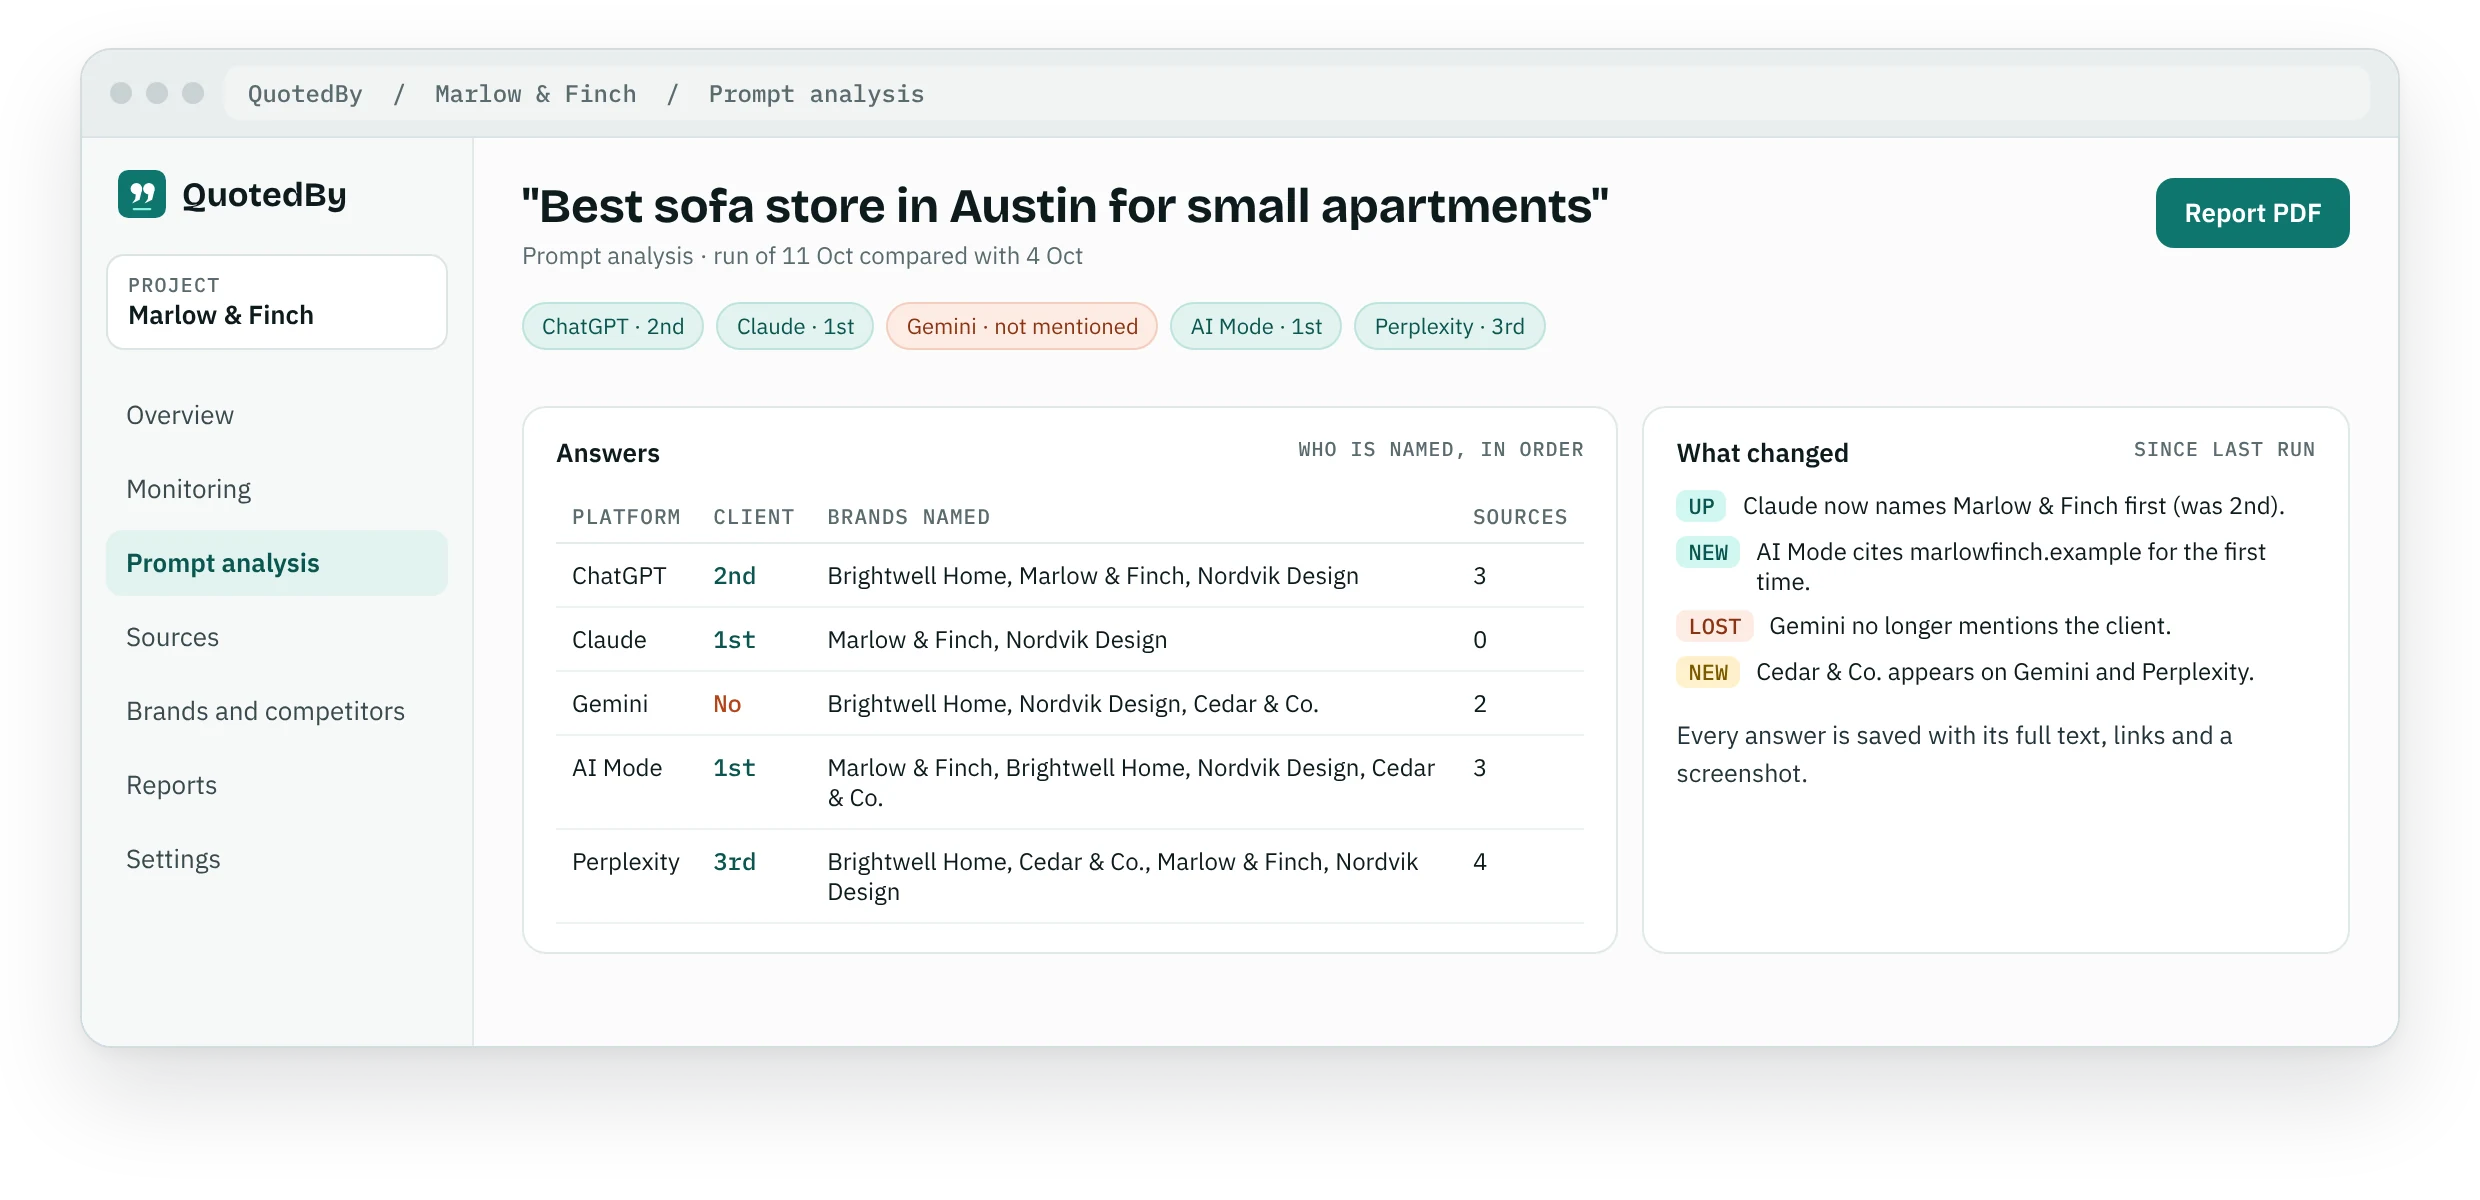
Task: Click the 'No' client rank for Gemini
Action: [x=727, y=704]
